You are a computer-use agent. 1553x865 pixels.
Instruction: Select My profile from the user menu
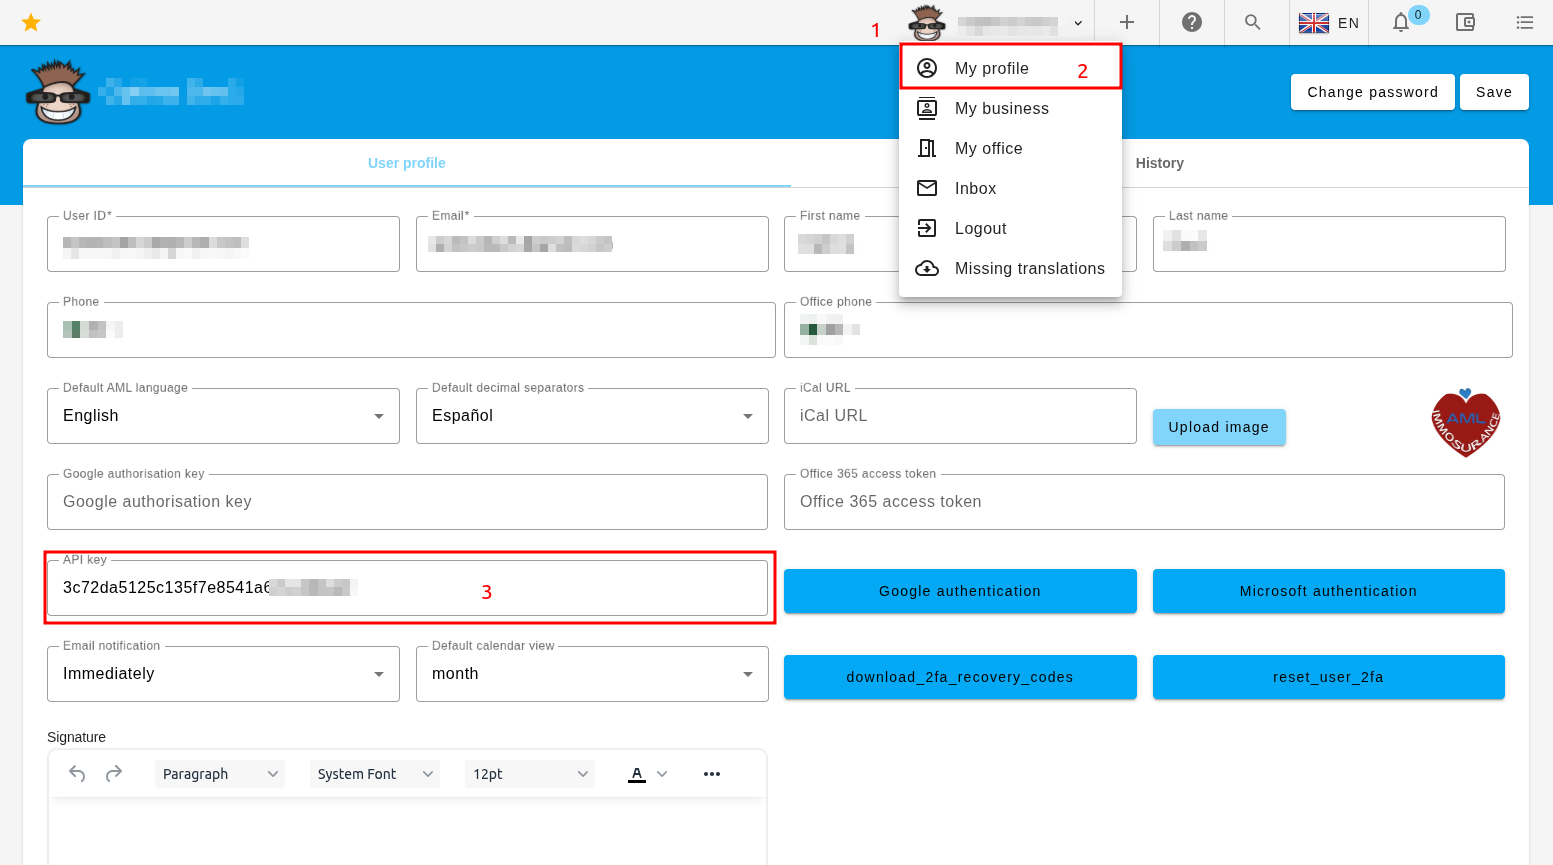[1010, 68]
